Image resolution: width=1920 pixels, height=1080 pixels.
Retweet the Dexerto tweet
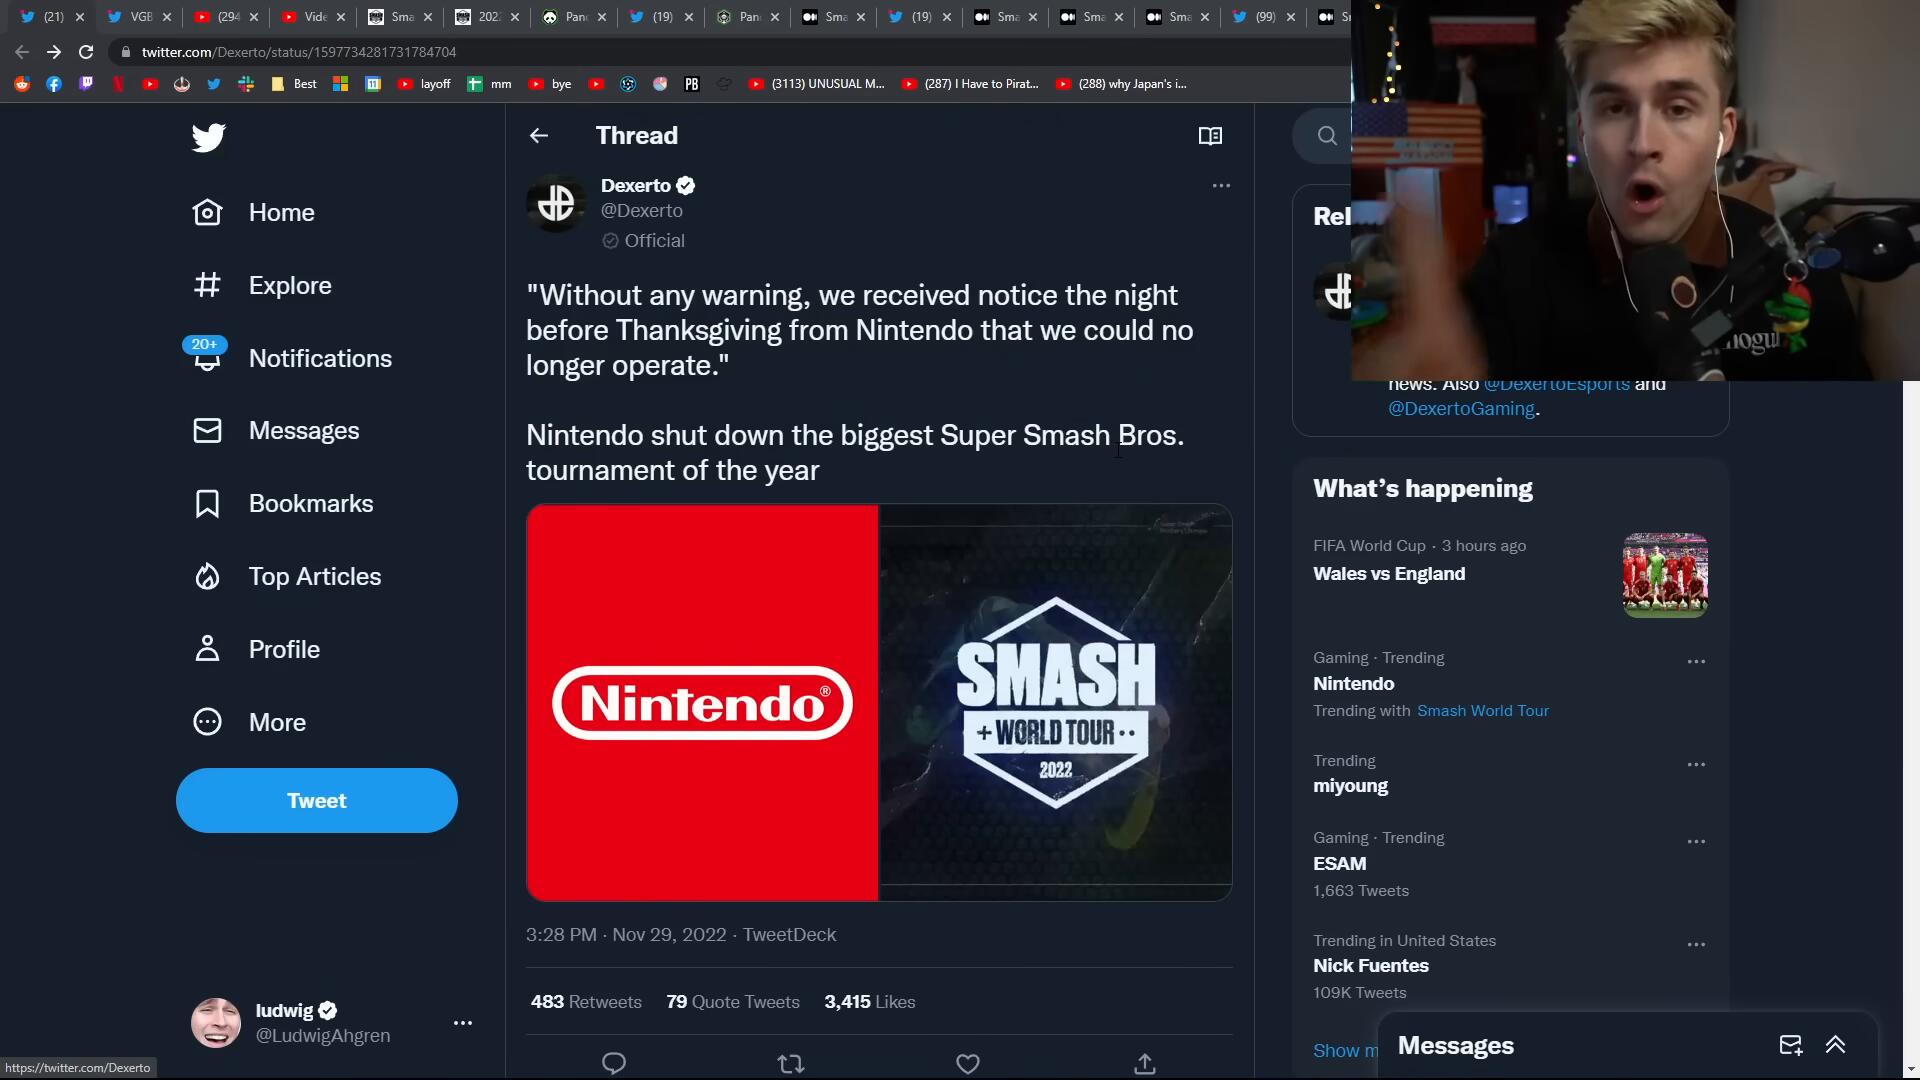tap(791, 1063)
